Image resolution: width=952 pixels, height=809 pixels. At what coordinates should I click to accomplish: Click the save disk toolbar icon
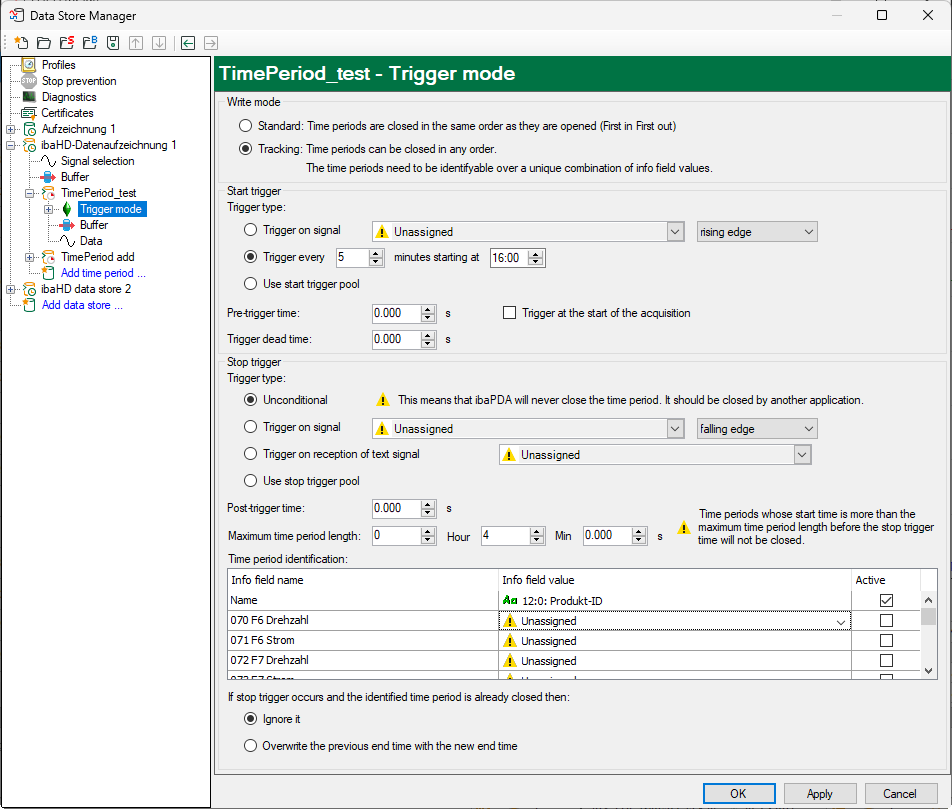pos(113,43)
